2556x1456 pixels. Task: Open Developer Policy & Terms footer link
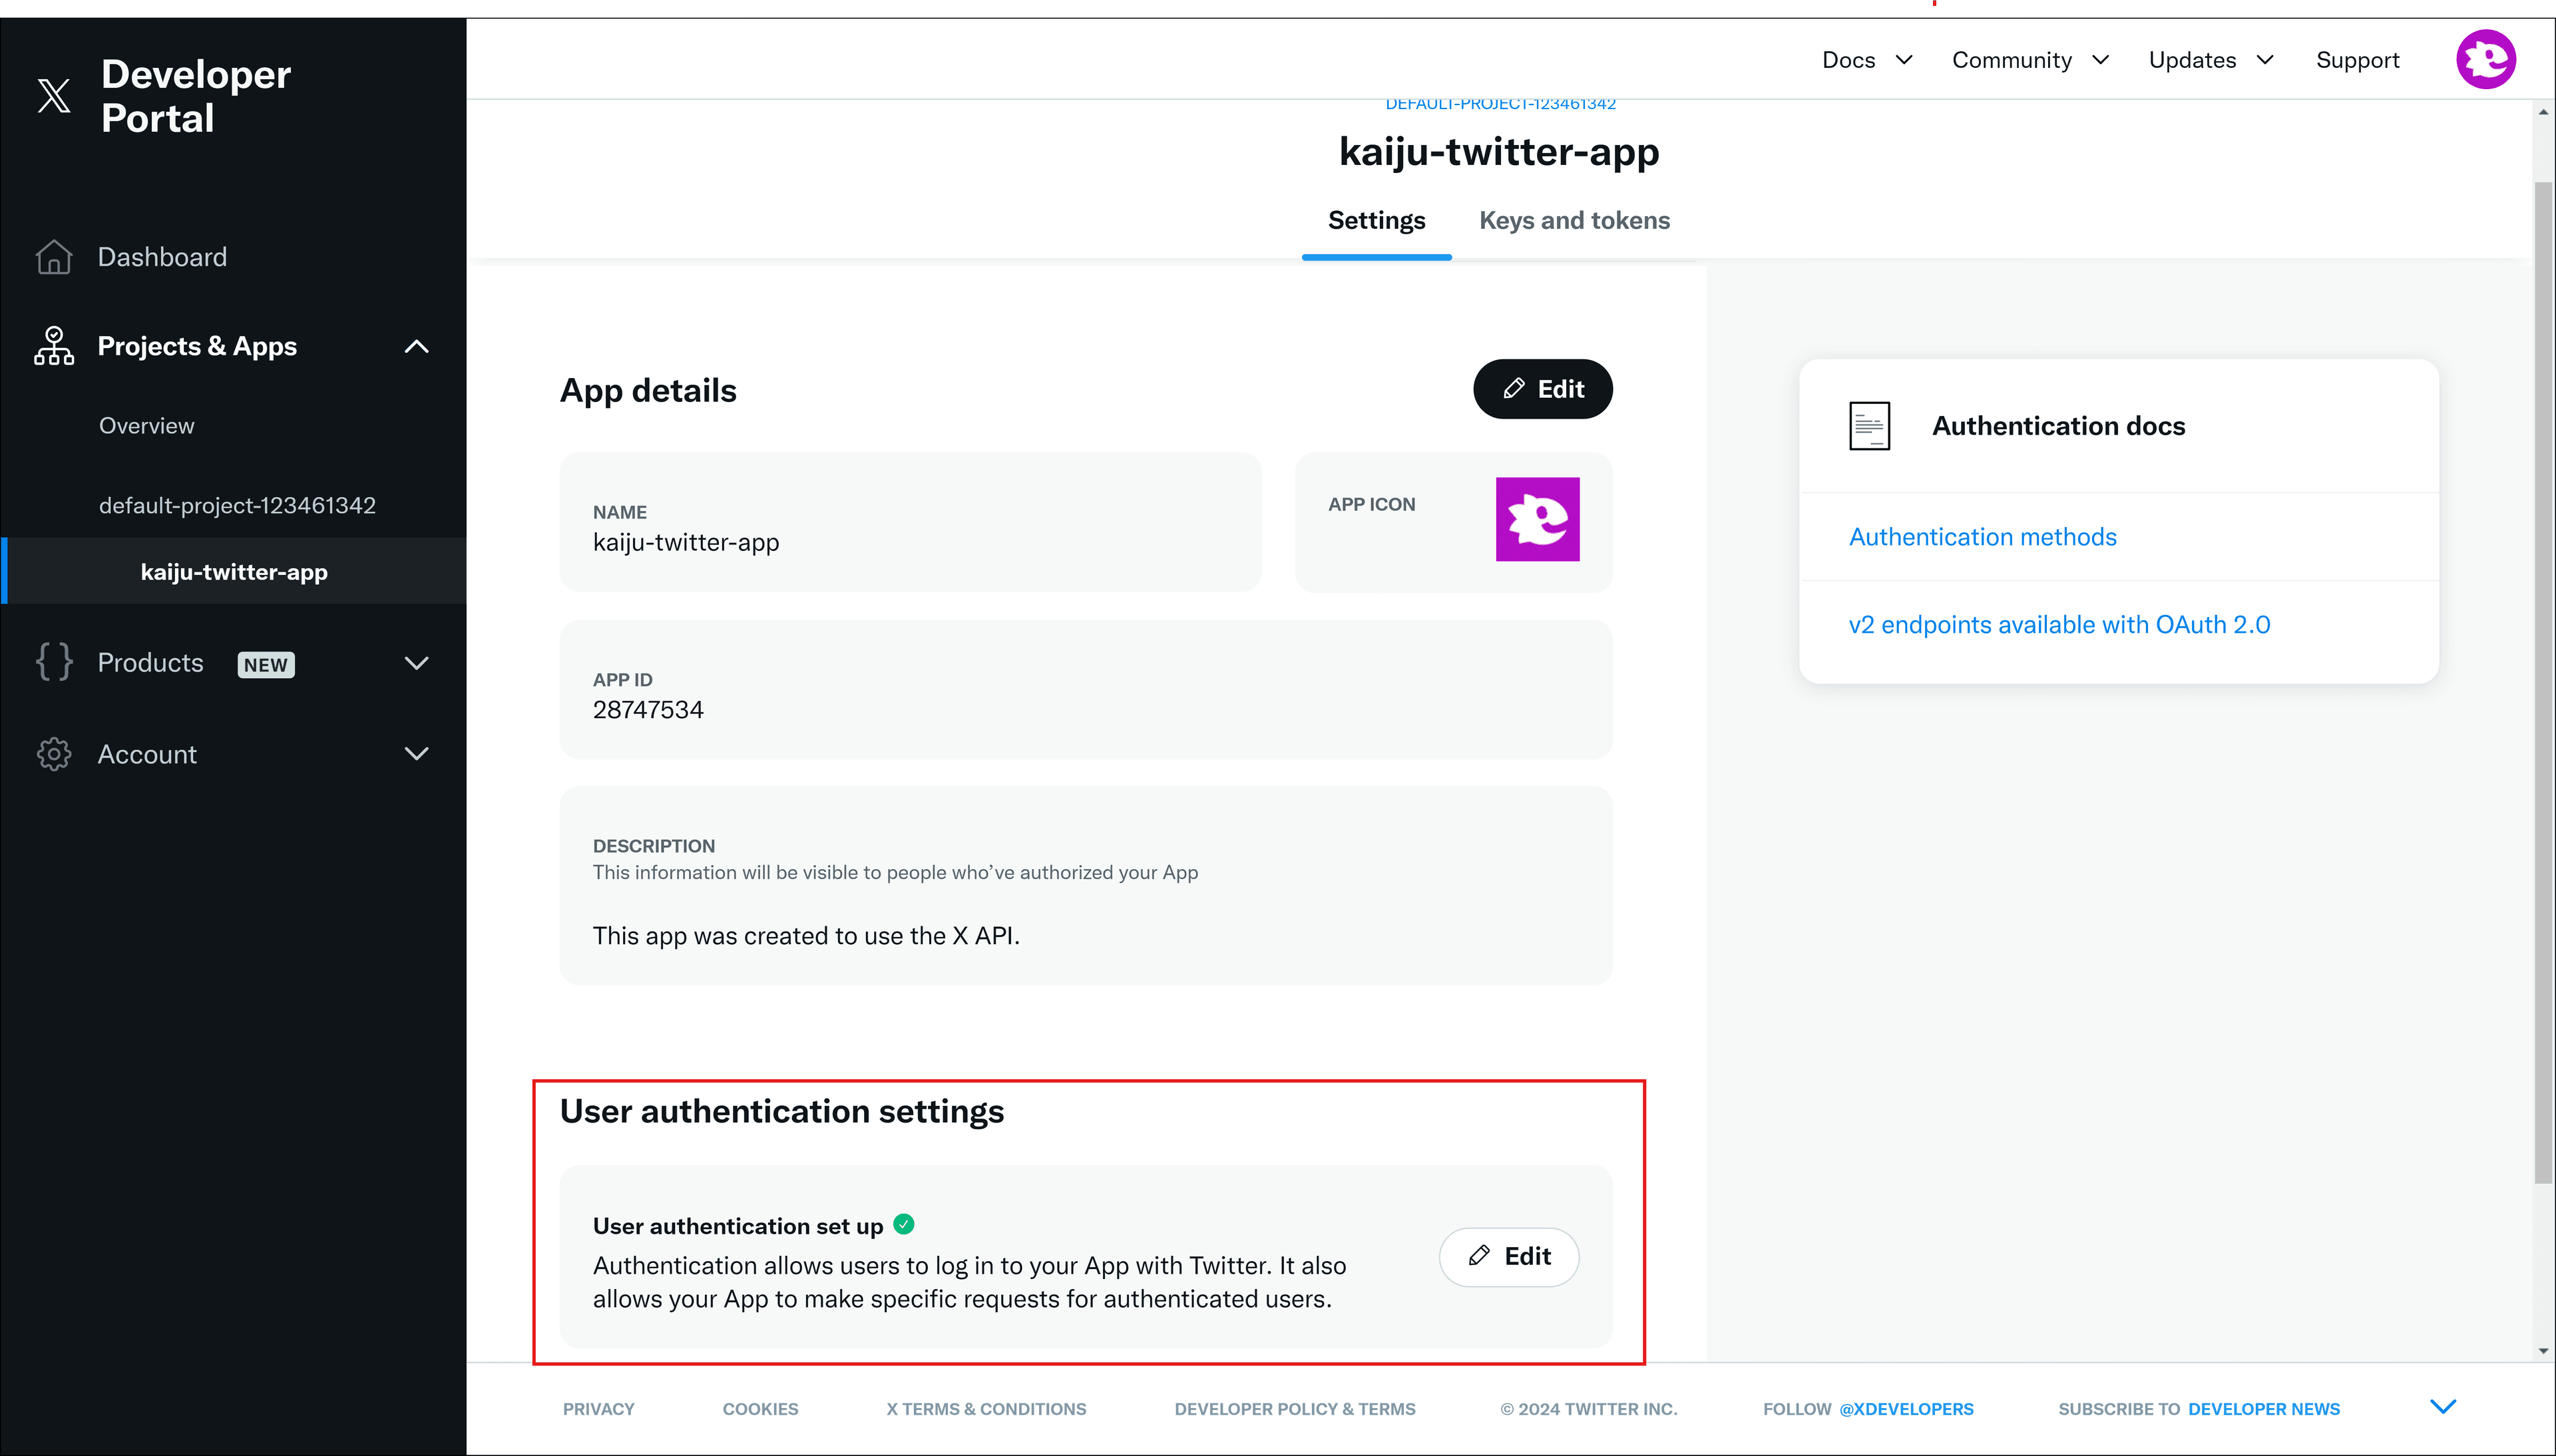(x=1295, y=1409)
